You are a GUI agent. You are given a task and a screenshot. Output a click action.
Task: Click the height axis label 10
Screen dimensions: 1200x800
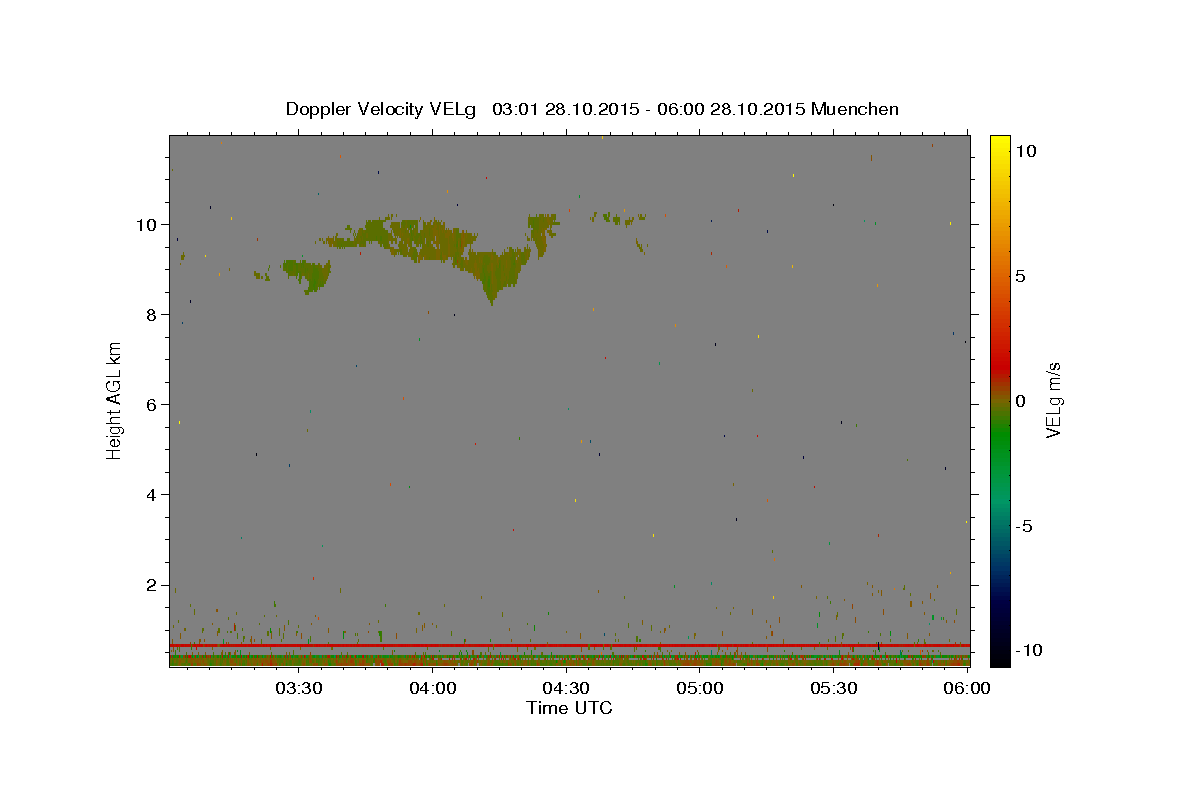pos(146,224)
